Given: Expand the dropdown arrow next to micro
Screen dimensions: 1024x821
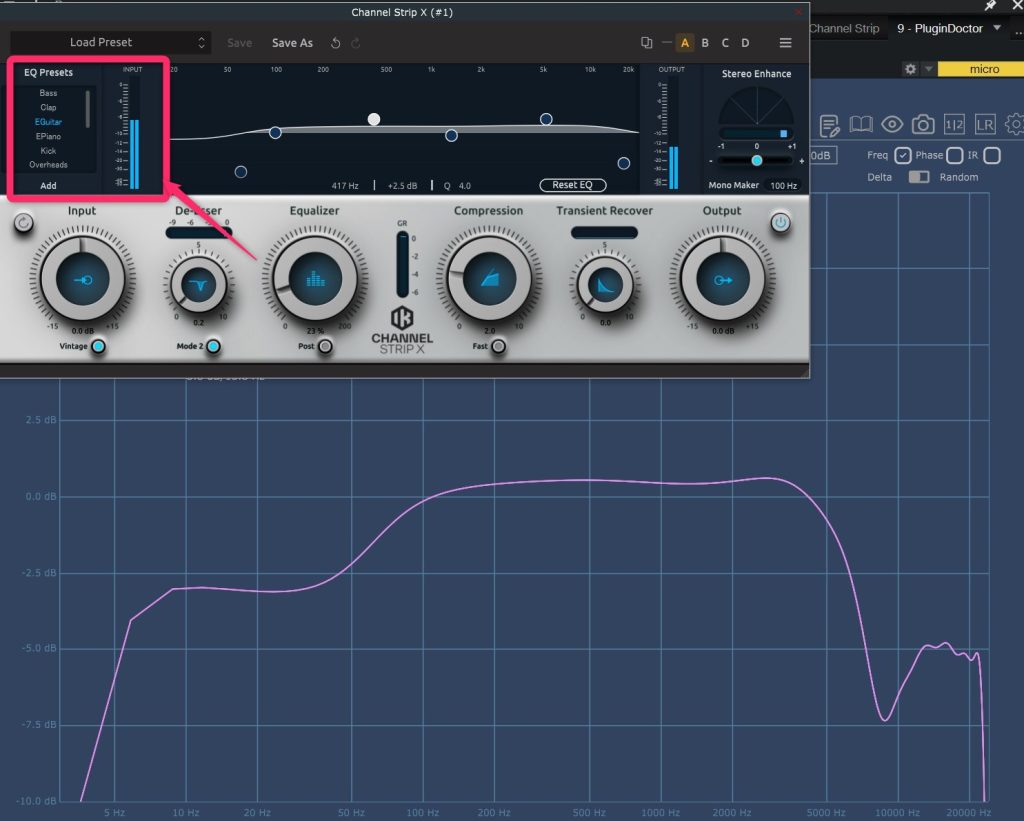Looking at the screenshot, I should pos(930,69).
